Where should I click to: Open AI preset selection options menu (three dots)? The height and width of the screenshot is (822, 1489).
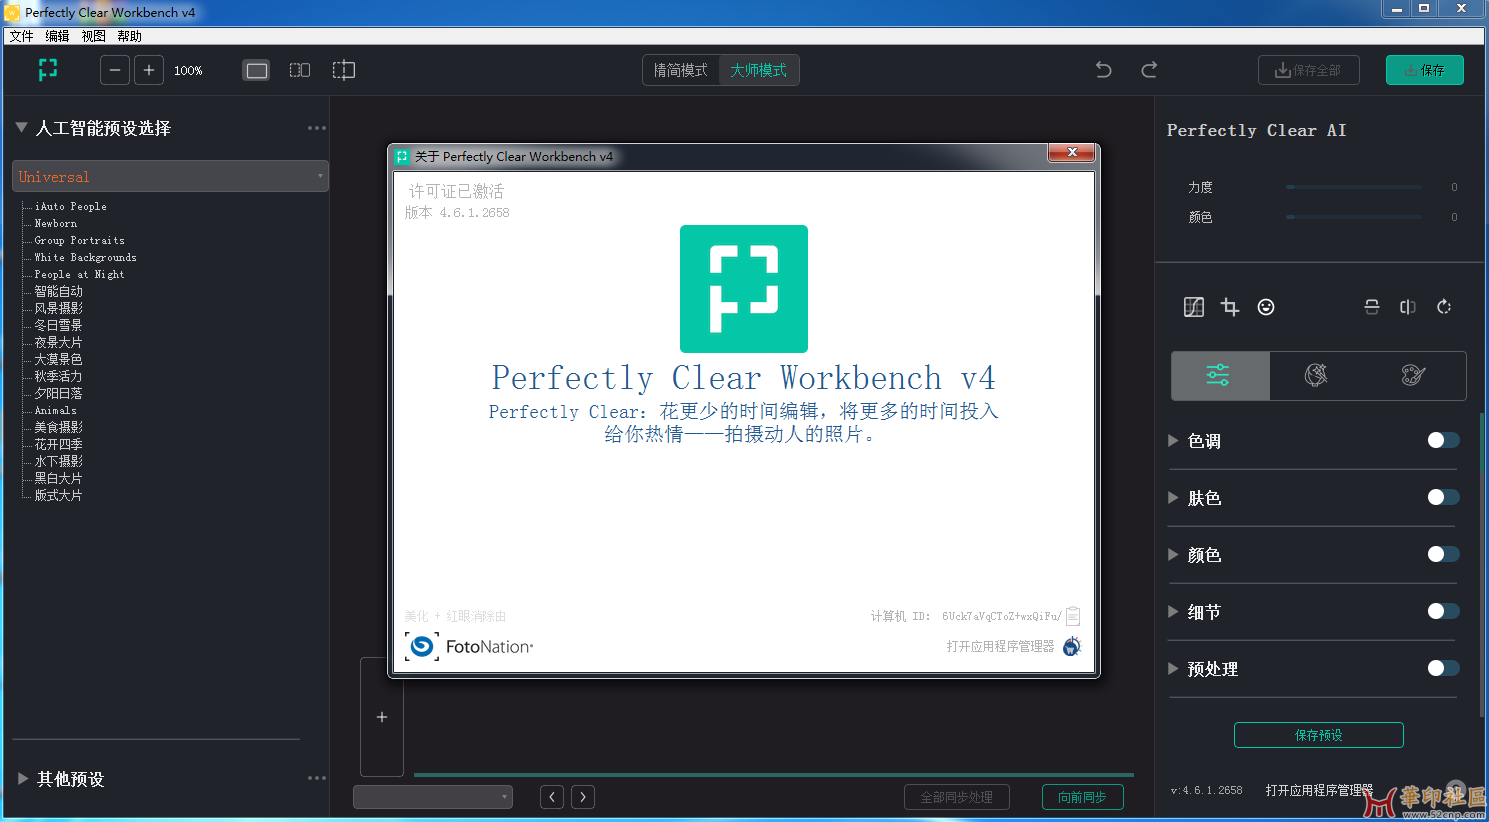coord(317,128)
